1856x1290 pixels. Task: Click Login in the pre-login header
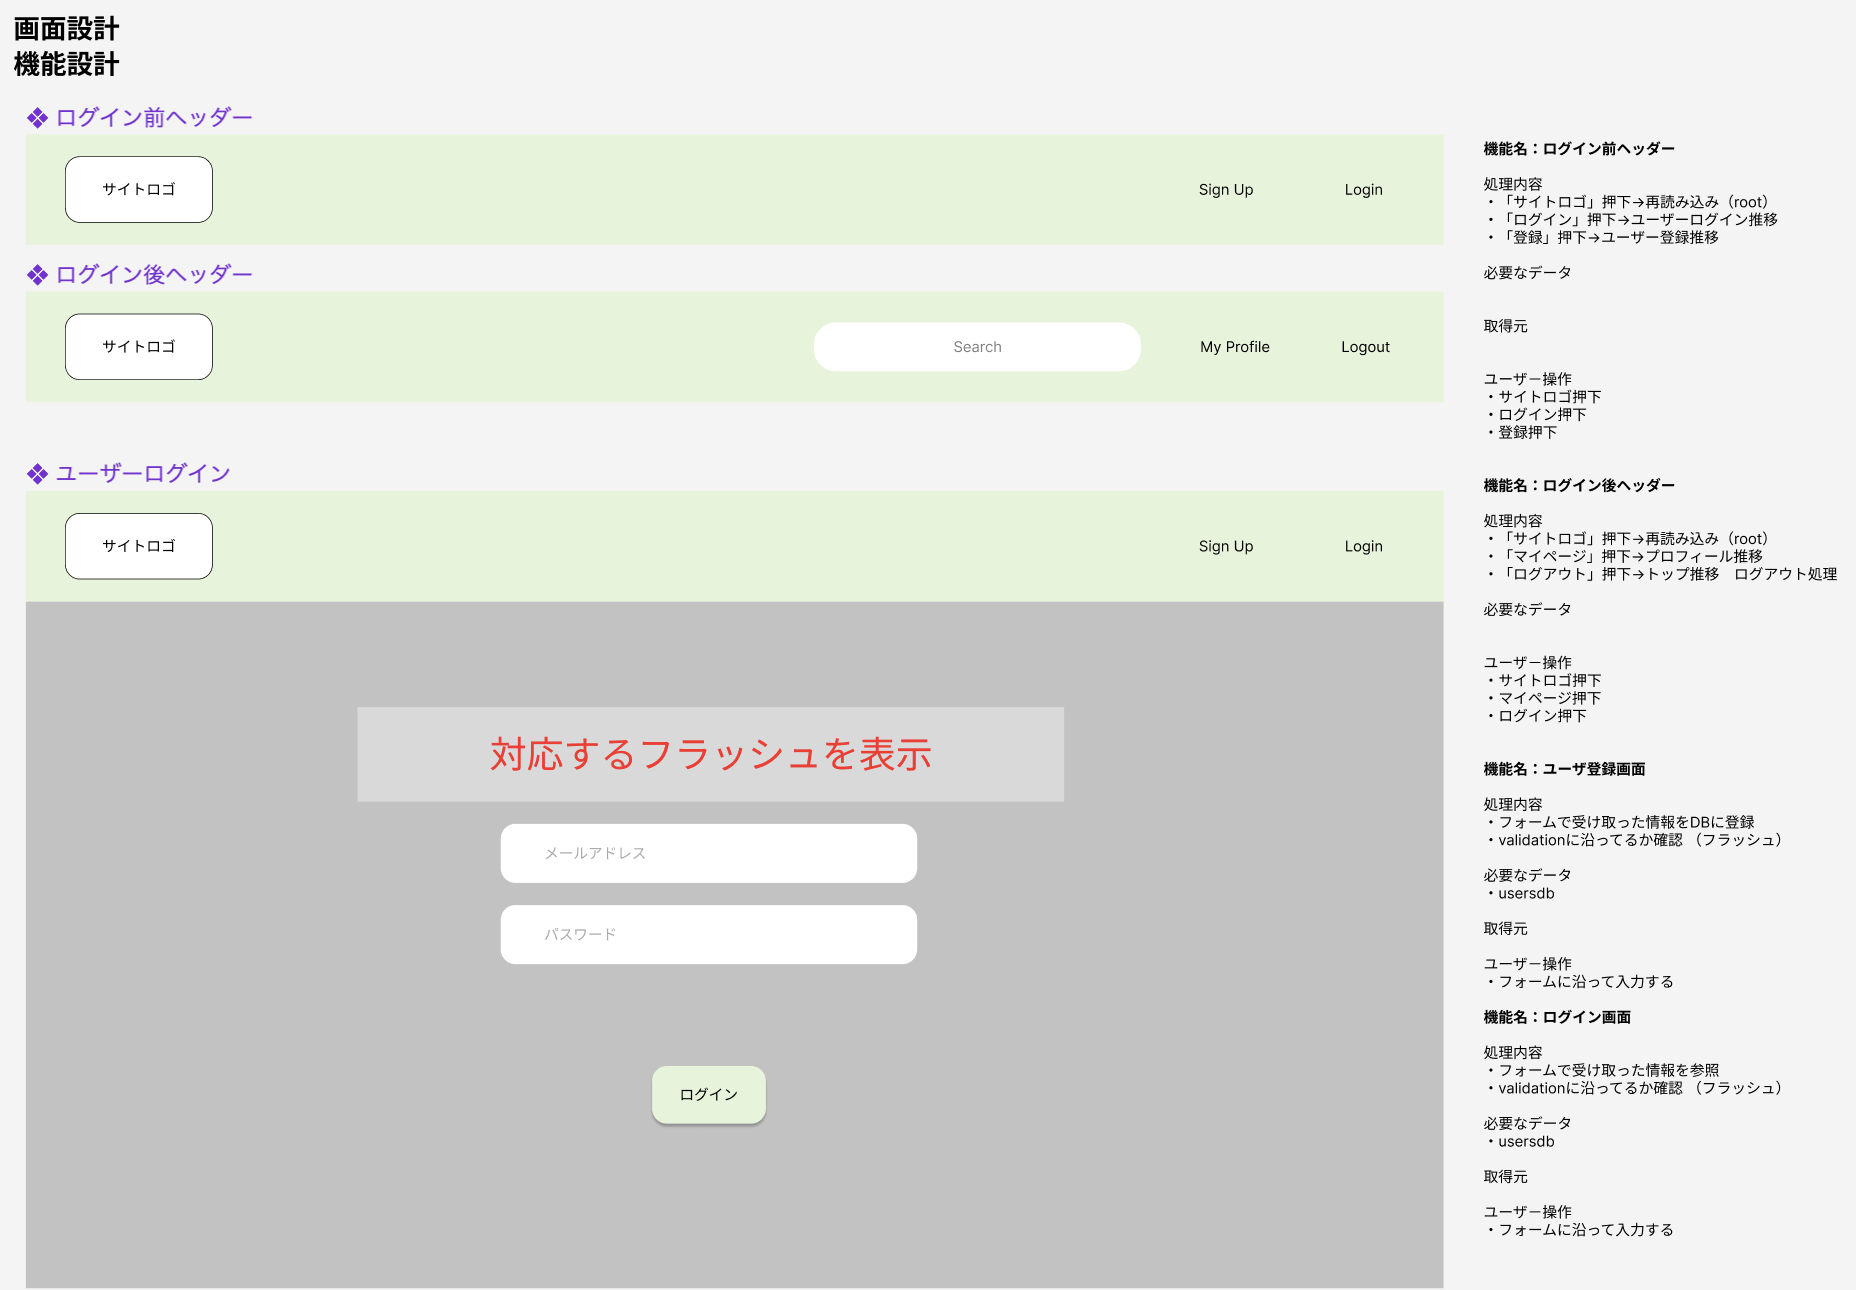(1363, 189)
